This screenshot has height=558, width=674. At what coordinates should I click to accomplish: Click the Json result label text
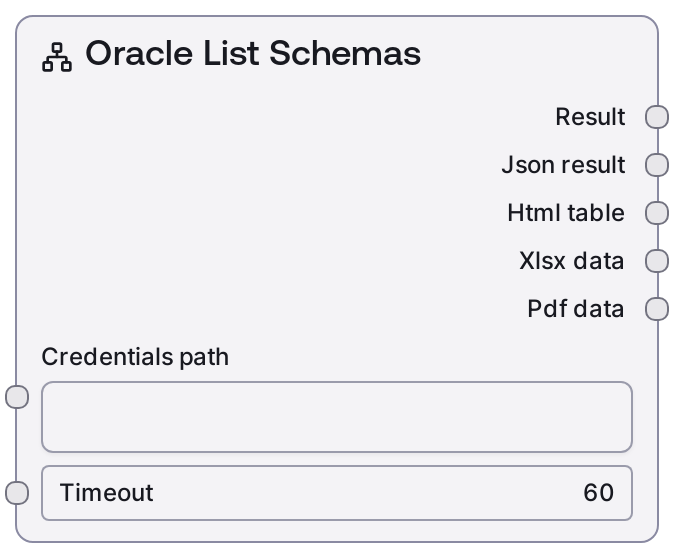pyautogui.click(x=563, y=165)
